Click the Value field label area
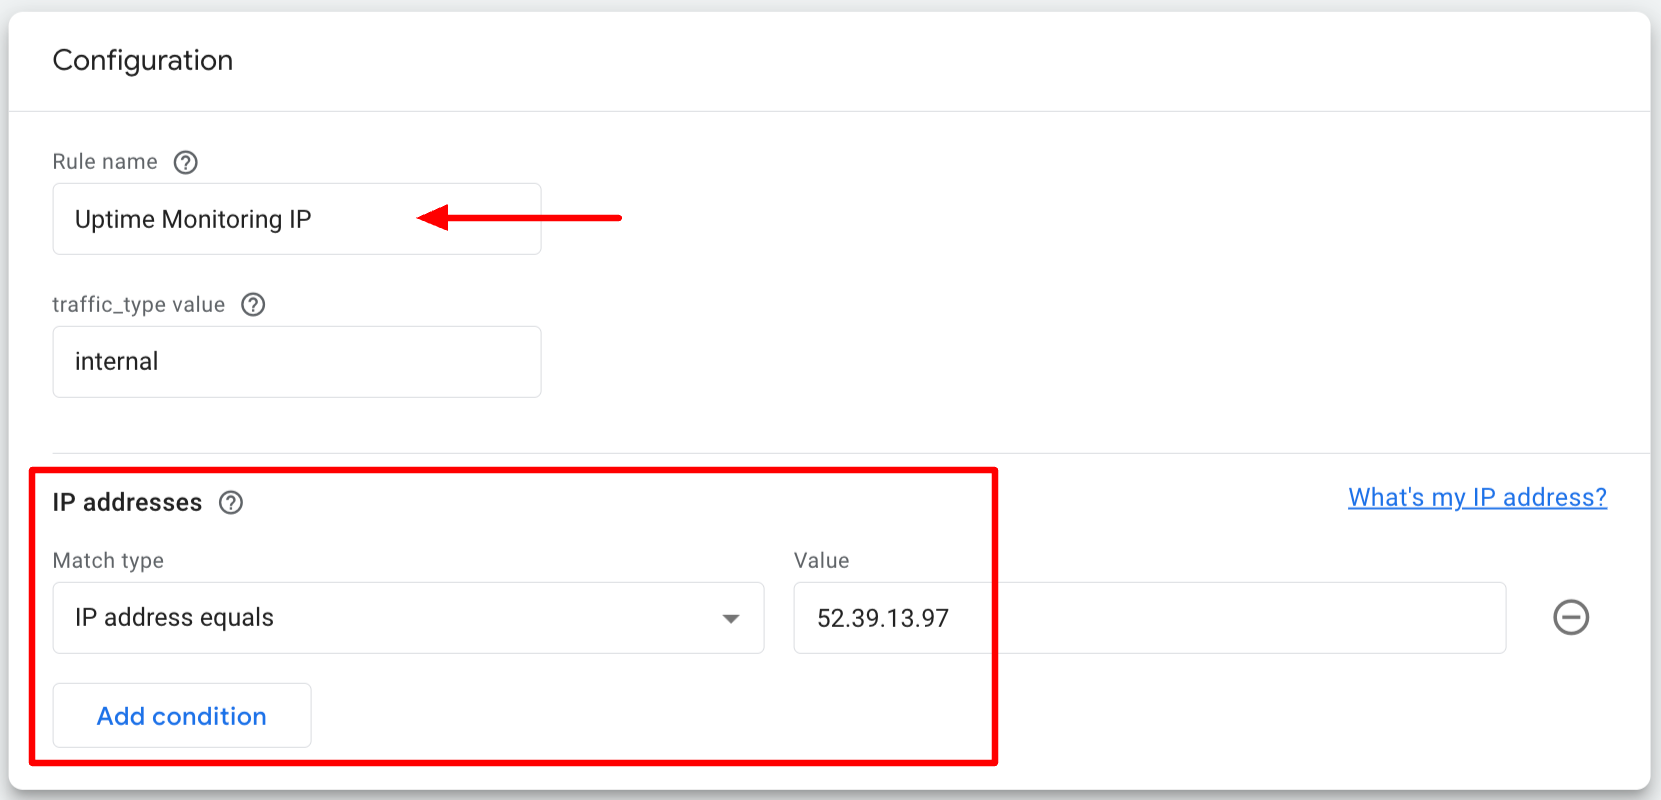This screenshot has width=1661, height=800. tap(820, 561)
